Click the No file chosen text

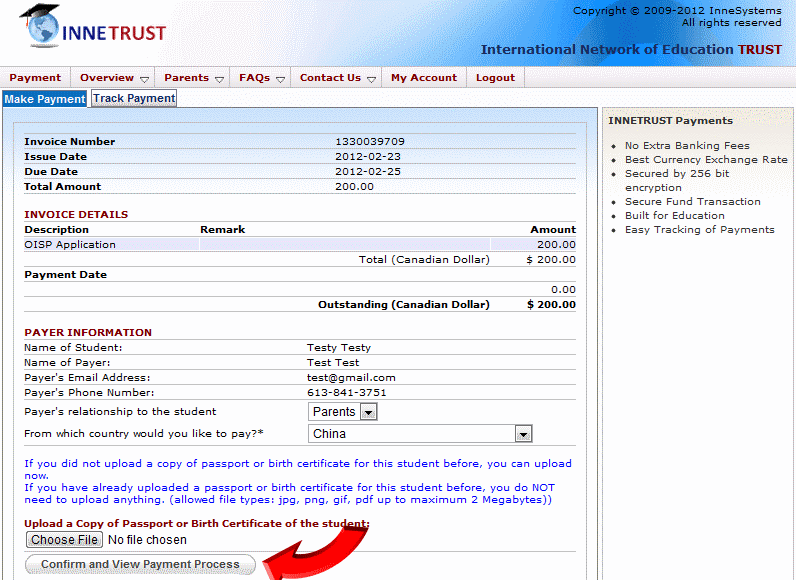tap(147, 539)
